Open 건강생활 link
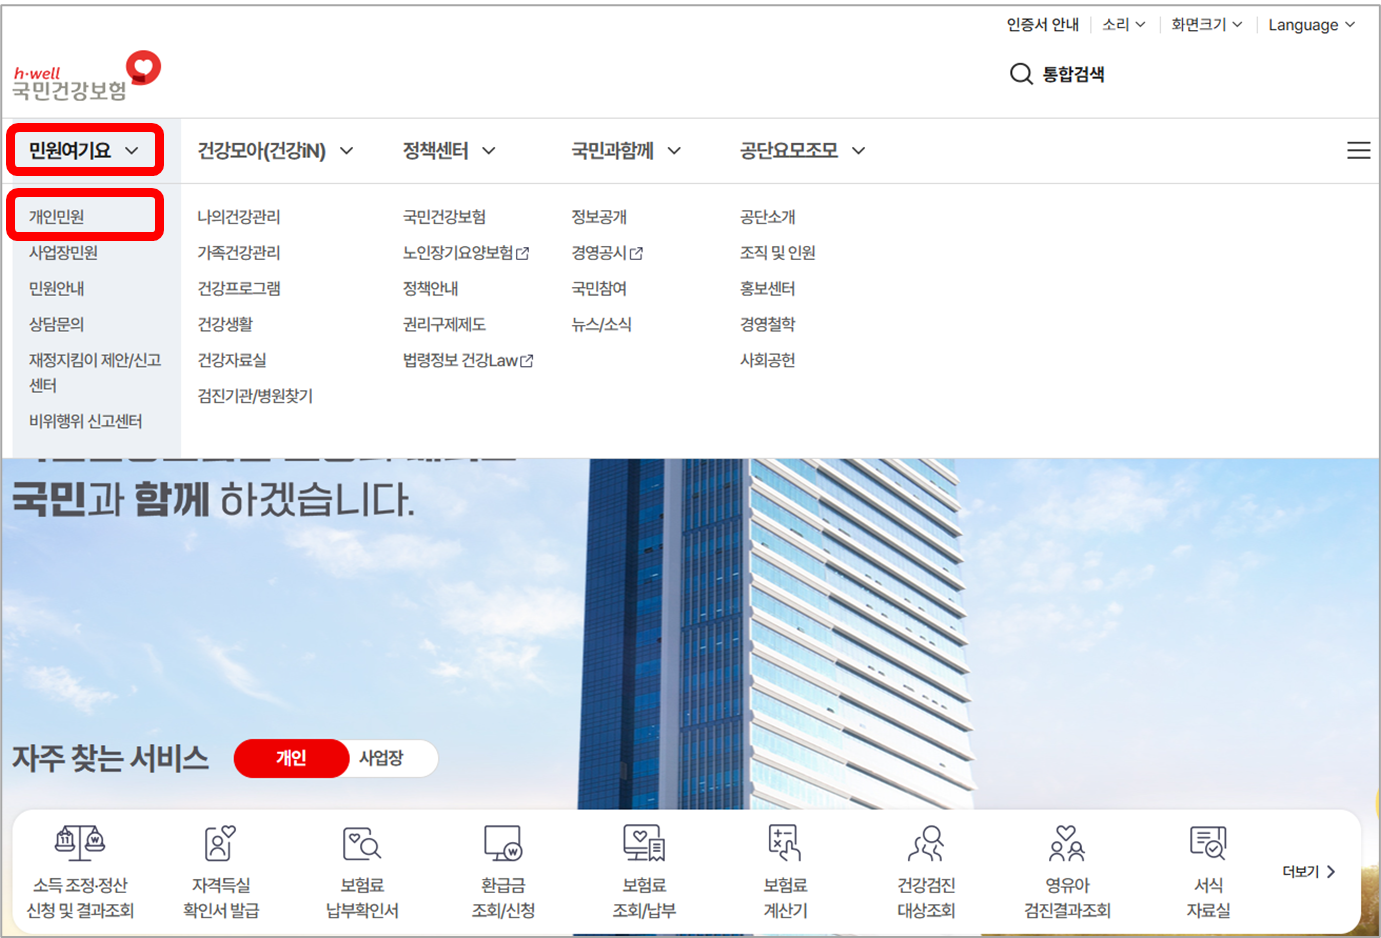1381x938 pixels. pos(225,325)
